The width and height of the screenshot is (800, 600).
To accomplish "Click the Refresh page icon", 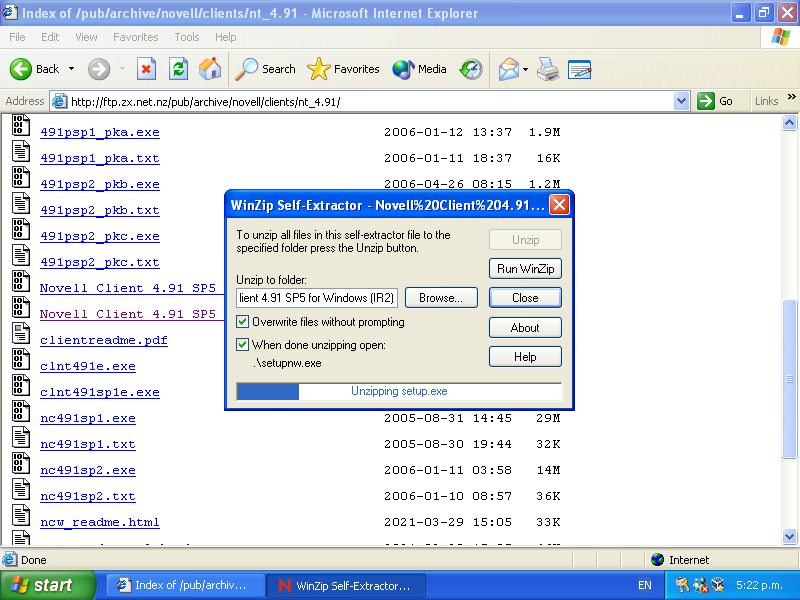I will (x=178, y=69).
